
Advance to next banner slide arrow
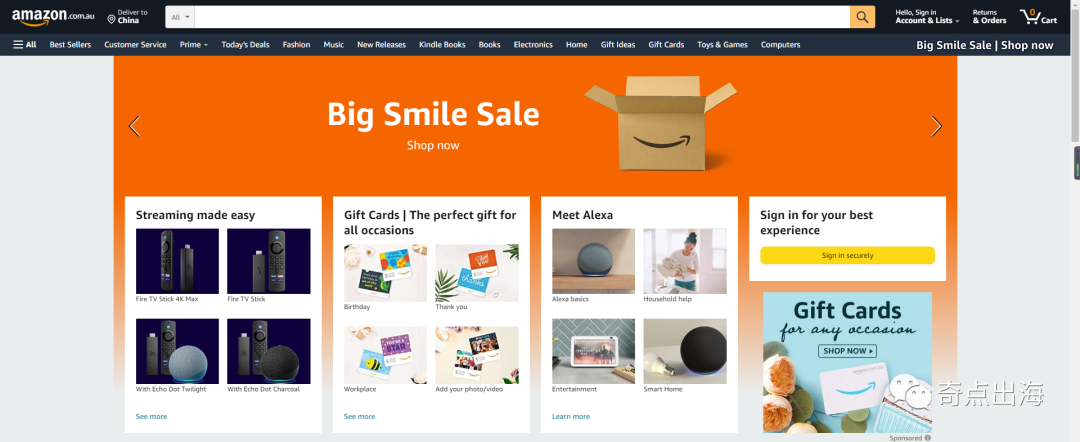(x=936, y=126)
